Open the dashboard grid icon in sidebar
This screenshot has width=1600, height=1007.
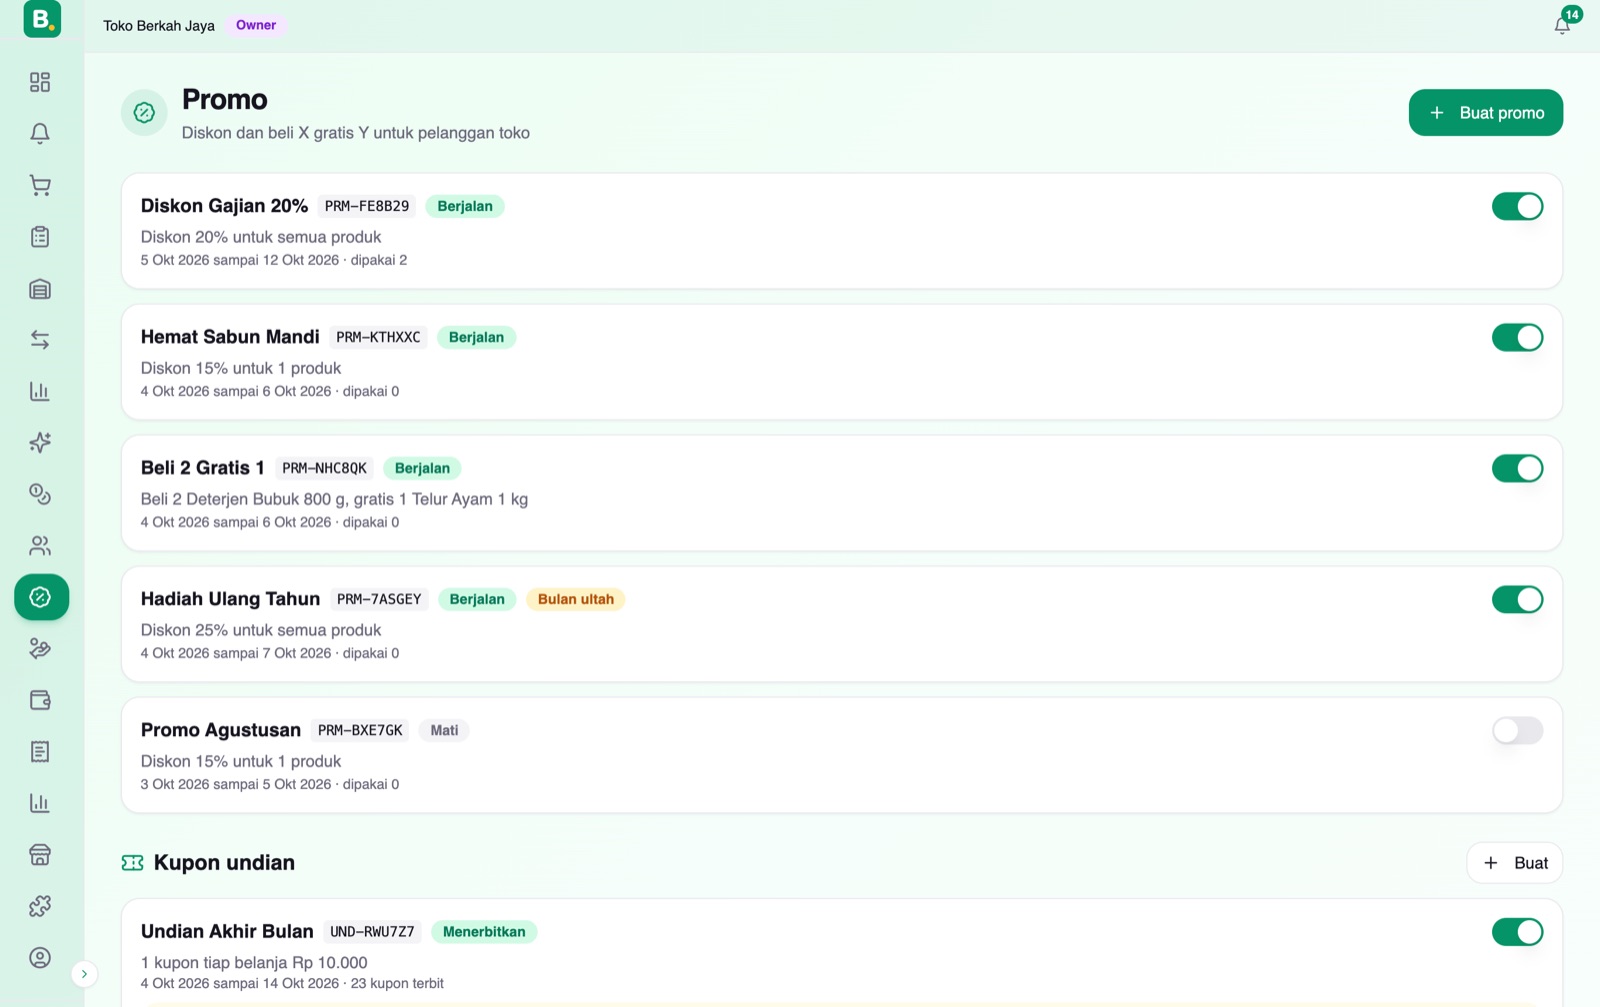coord(40,82)
